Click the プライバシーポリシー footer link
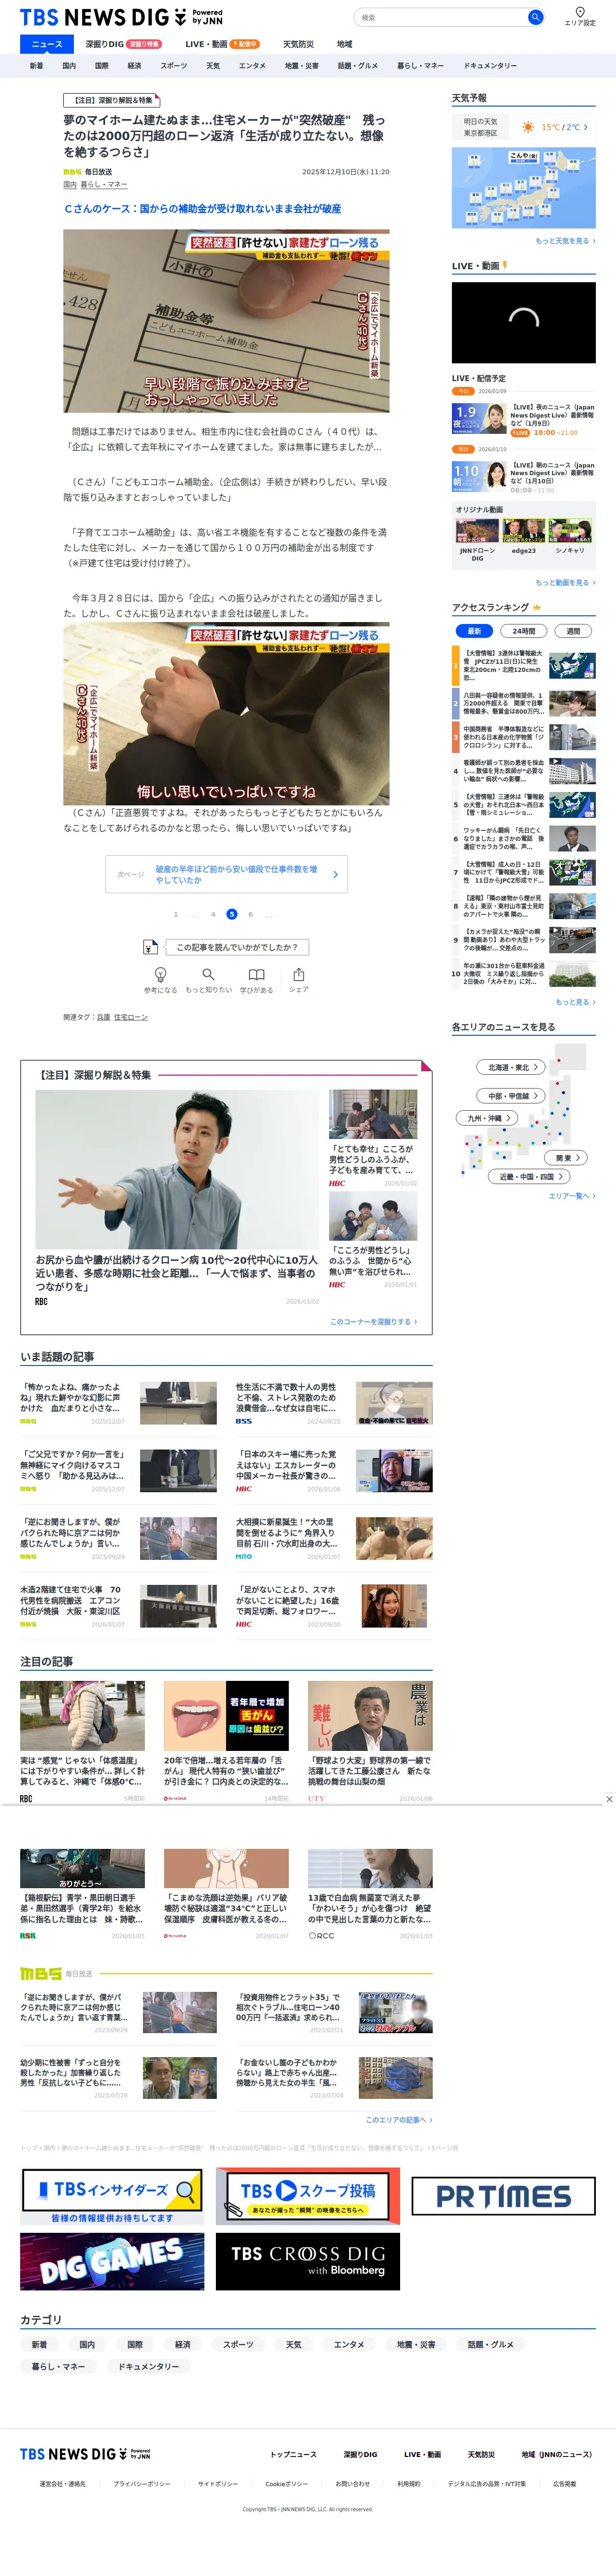Image resolution: width=616 pixels, height=2576 pixels. point(141,2484)
